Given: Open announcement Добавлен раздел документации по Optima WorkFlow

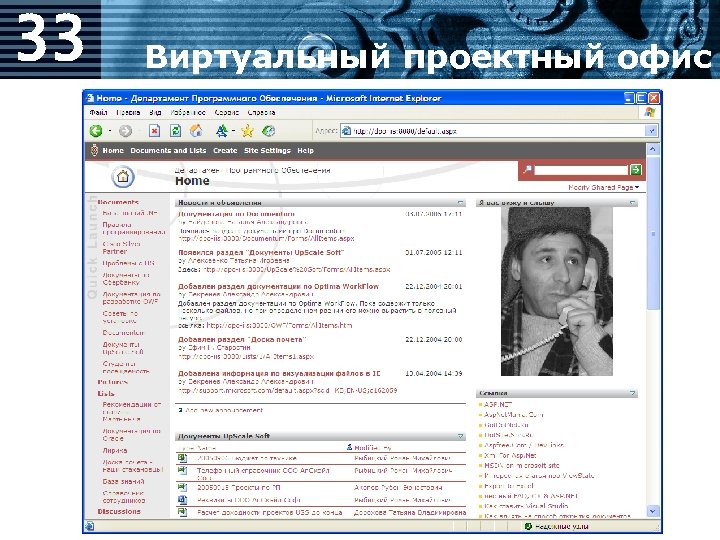Looking at the screenshot, I should tap(278, 287).
